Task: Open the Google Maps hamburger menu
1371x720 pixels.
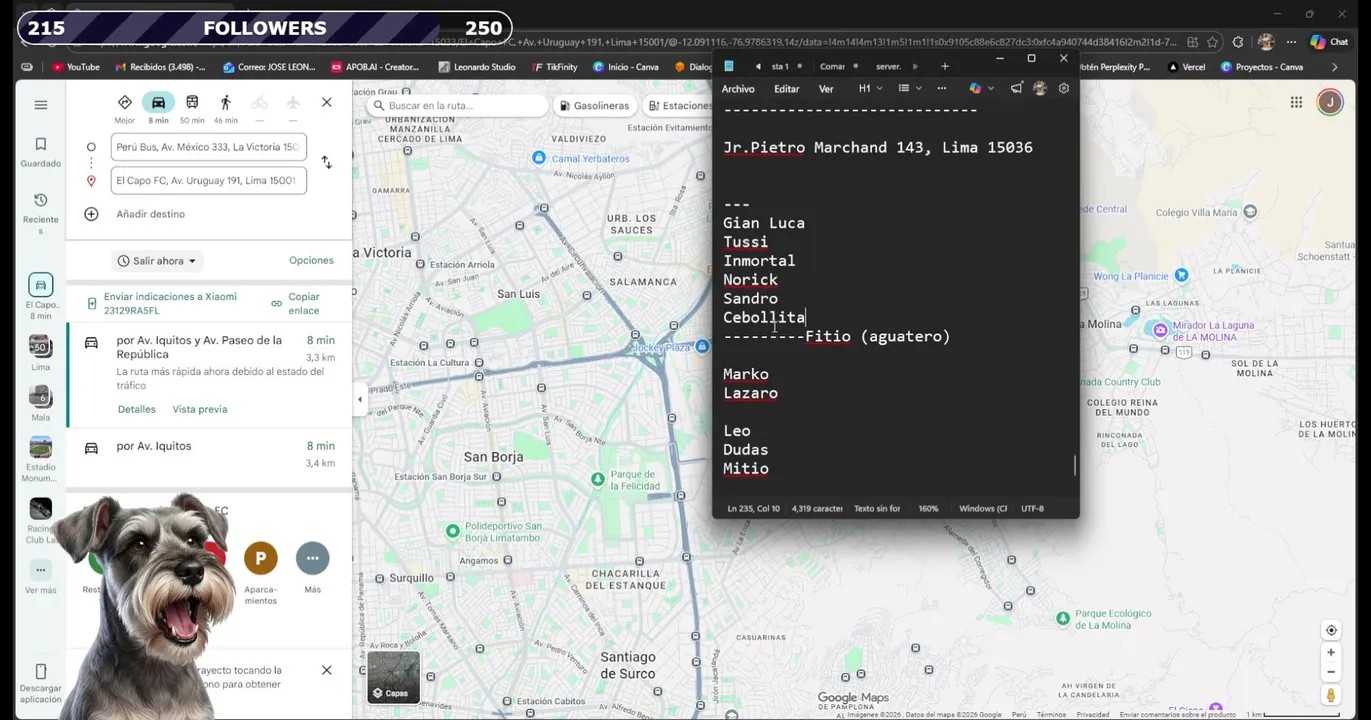Action: 41,105
